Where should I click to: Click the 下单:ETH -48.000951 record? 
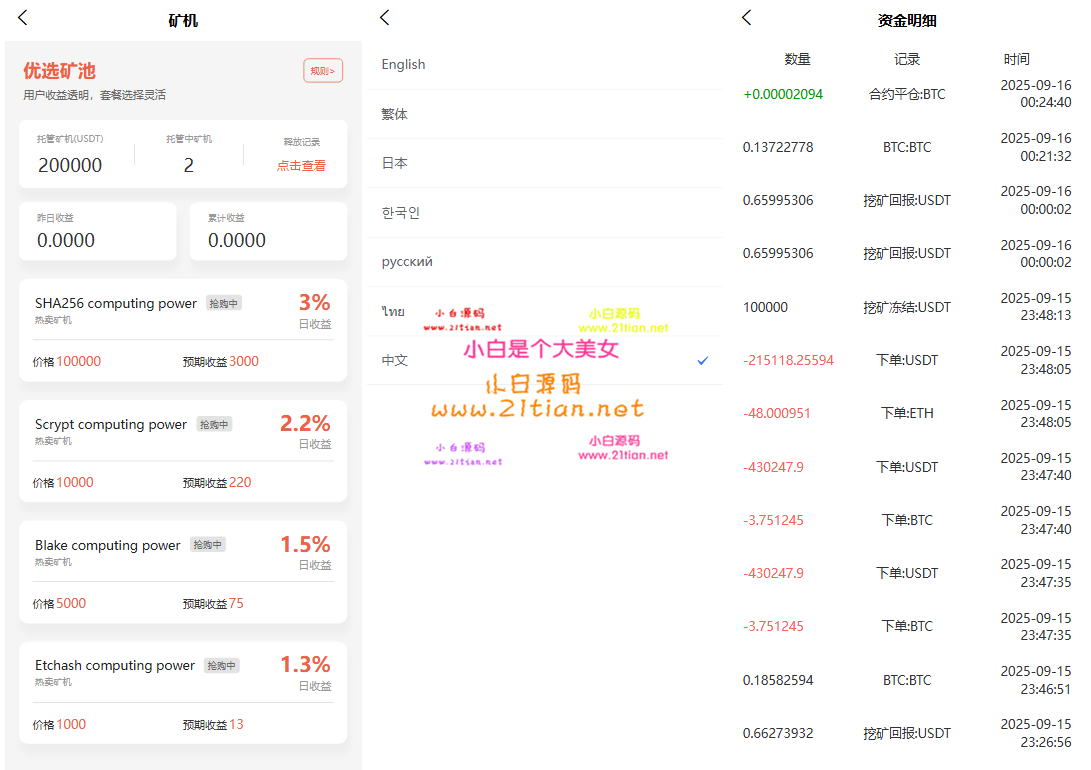tap(906, 413)
